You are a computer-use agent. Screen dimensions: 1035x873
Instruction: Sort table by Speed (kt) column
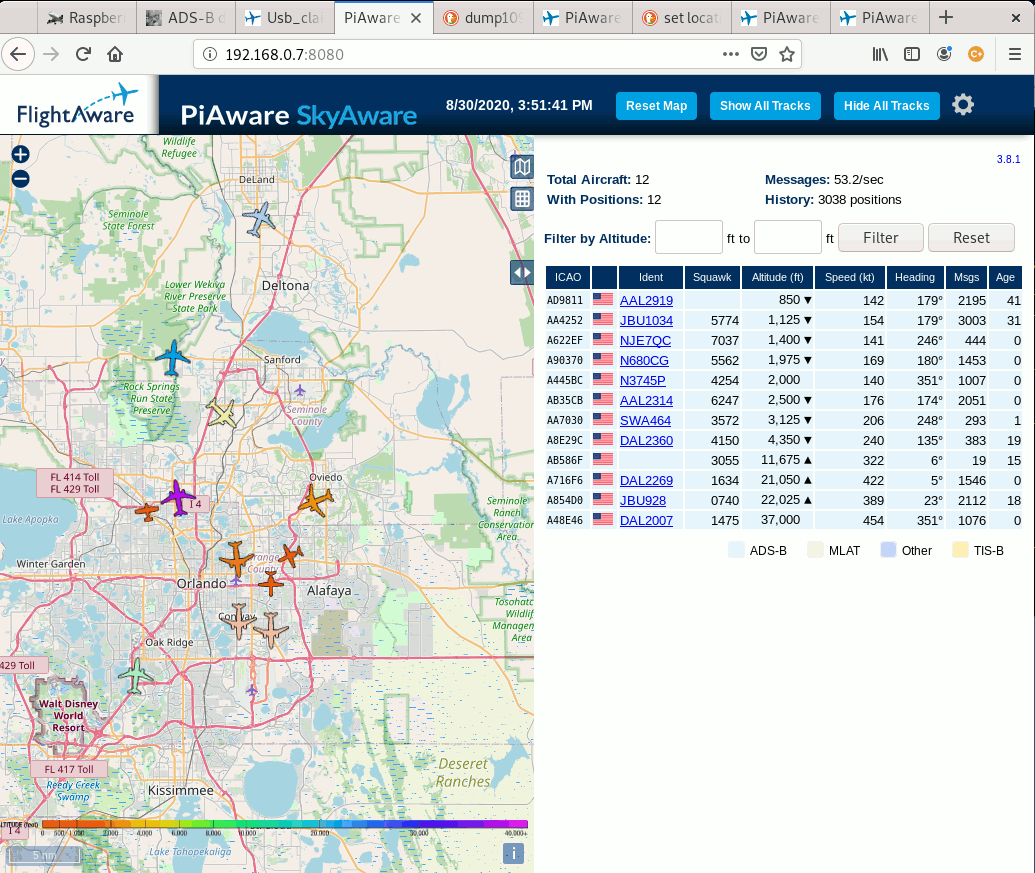click(x=850, y=277)
